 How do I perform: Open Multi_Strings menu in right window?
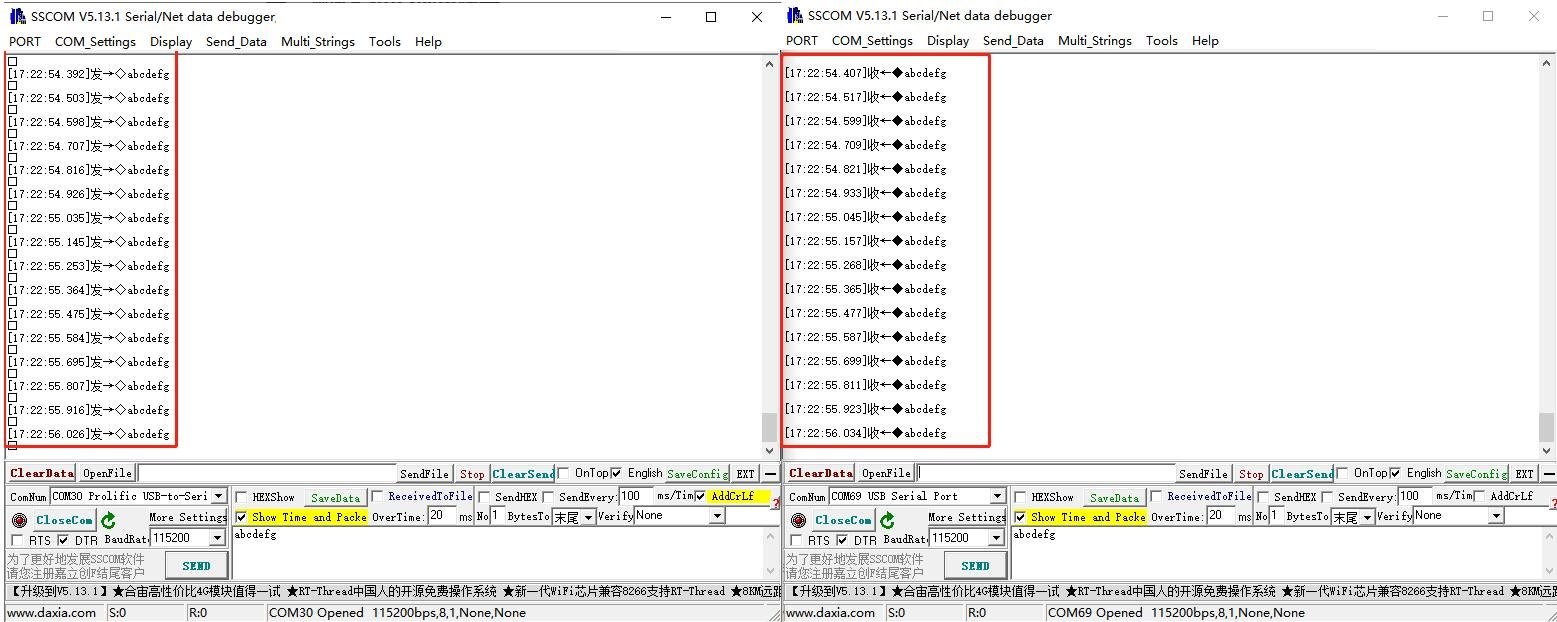pos(1095,41)
